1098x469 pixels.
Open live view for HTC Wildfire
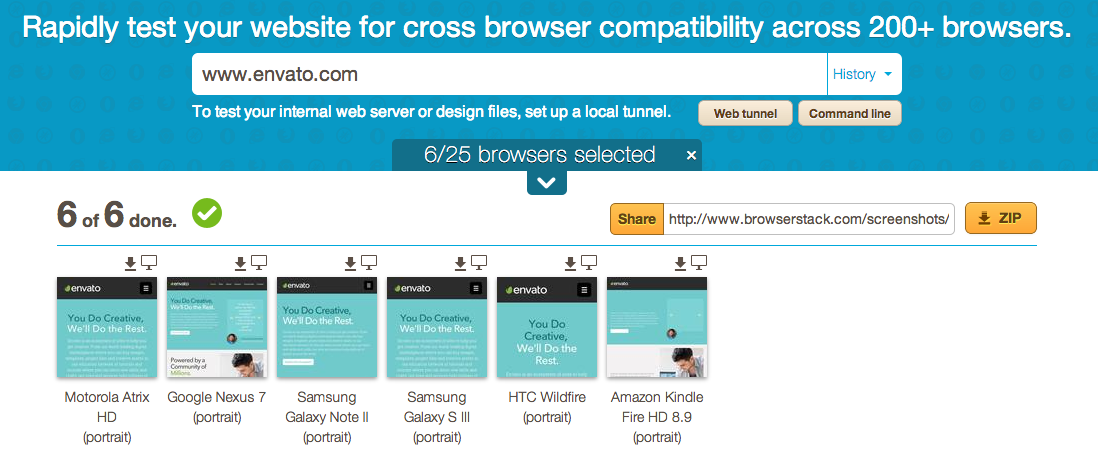click(x=589, y=262)
